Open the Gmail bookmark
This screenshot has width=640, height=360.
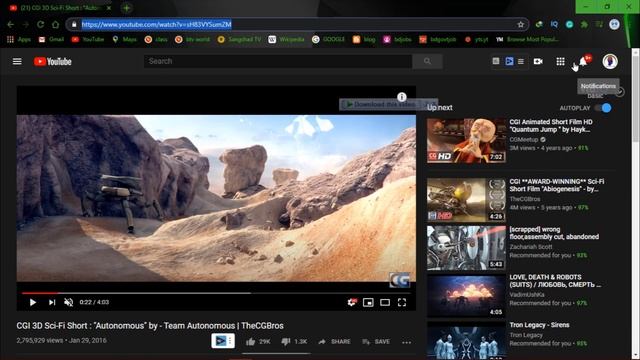(x=51, y=40)
